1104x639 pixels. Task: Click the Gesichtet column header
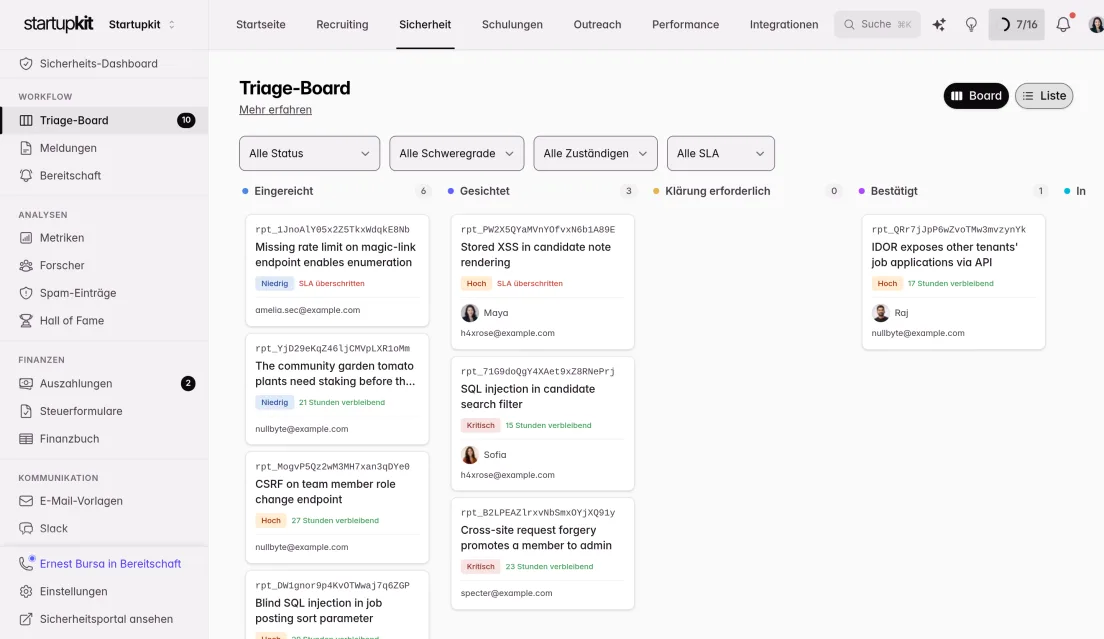coord(484,191)
